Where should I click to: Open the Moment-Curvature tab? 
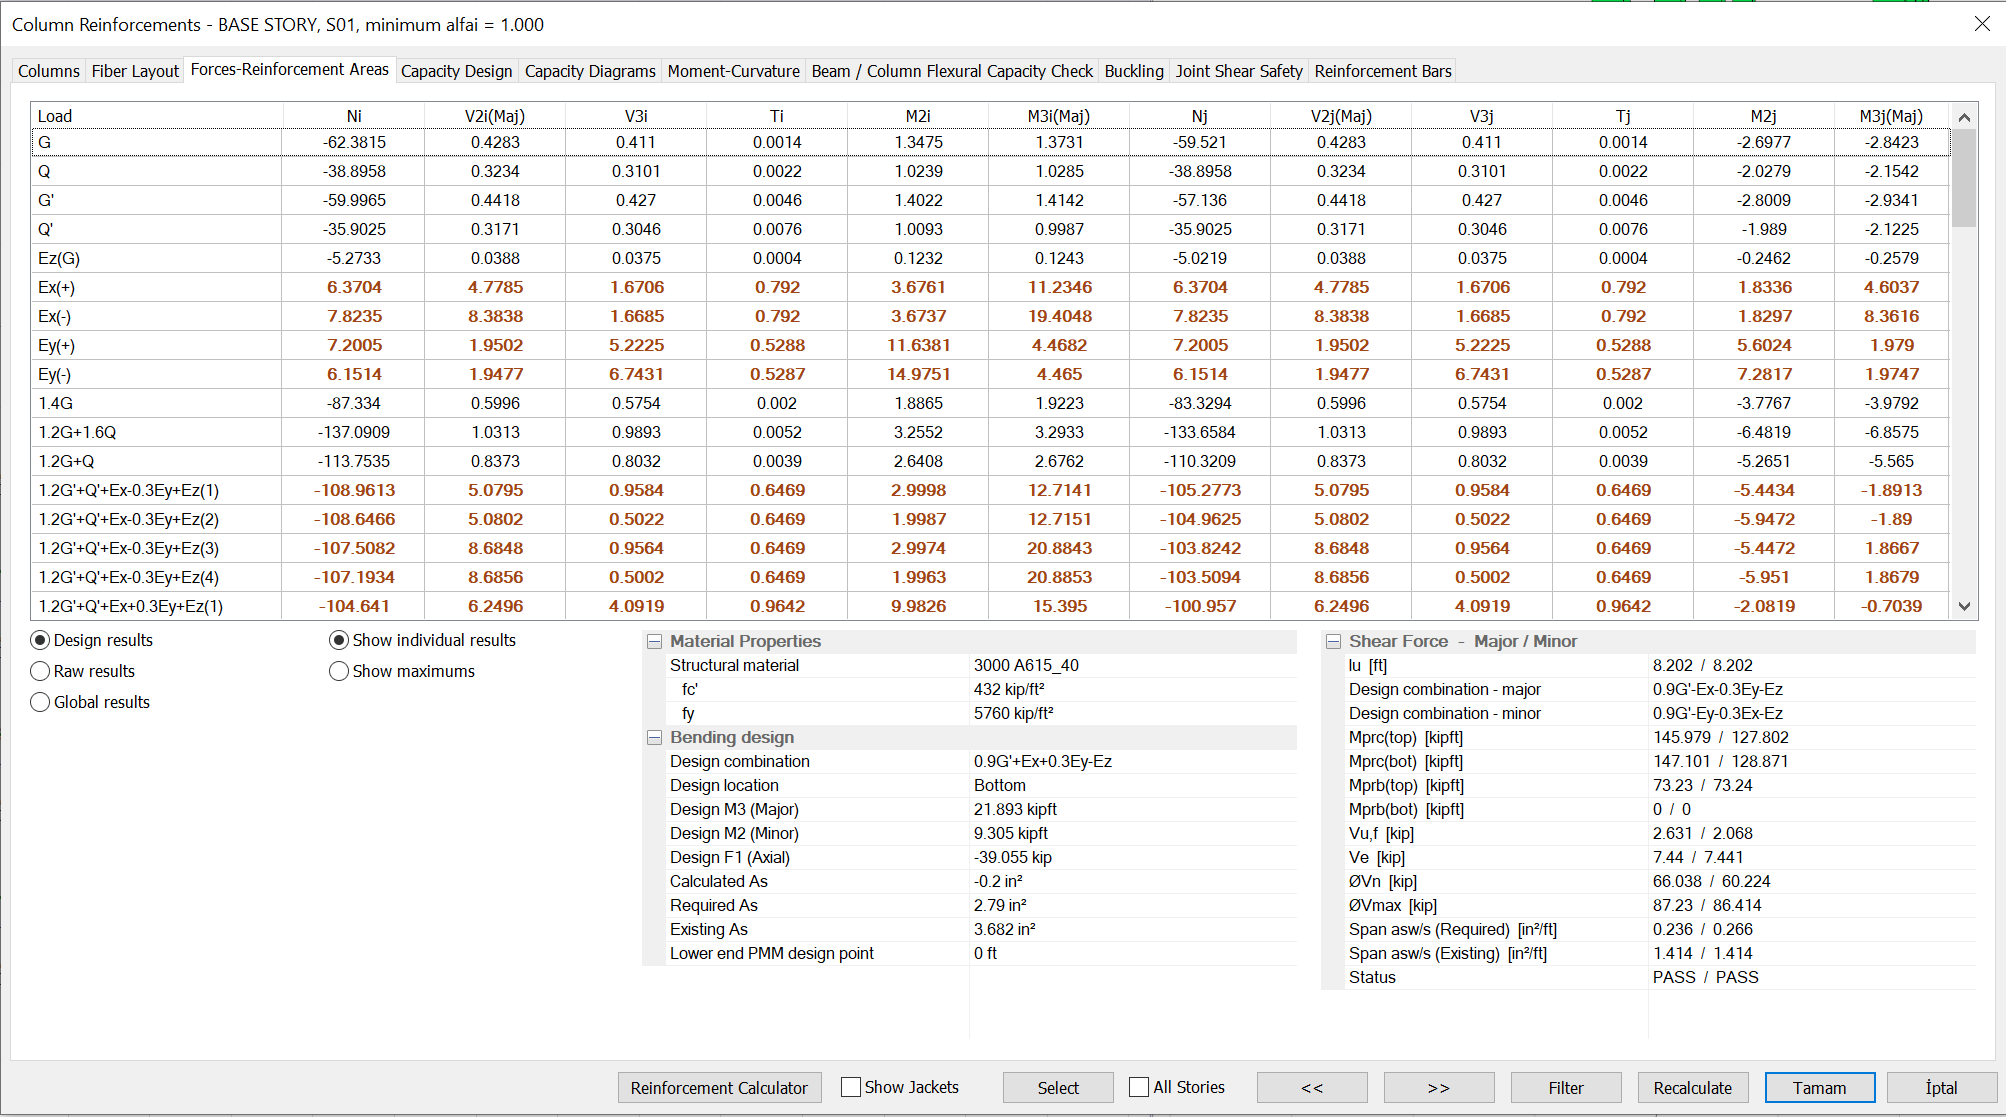coord(733,71)
